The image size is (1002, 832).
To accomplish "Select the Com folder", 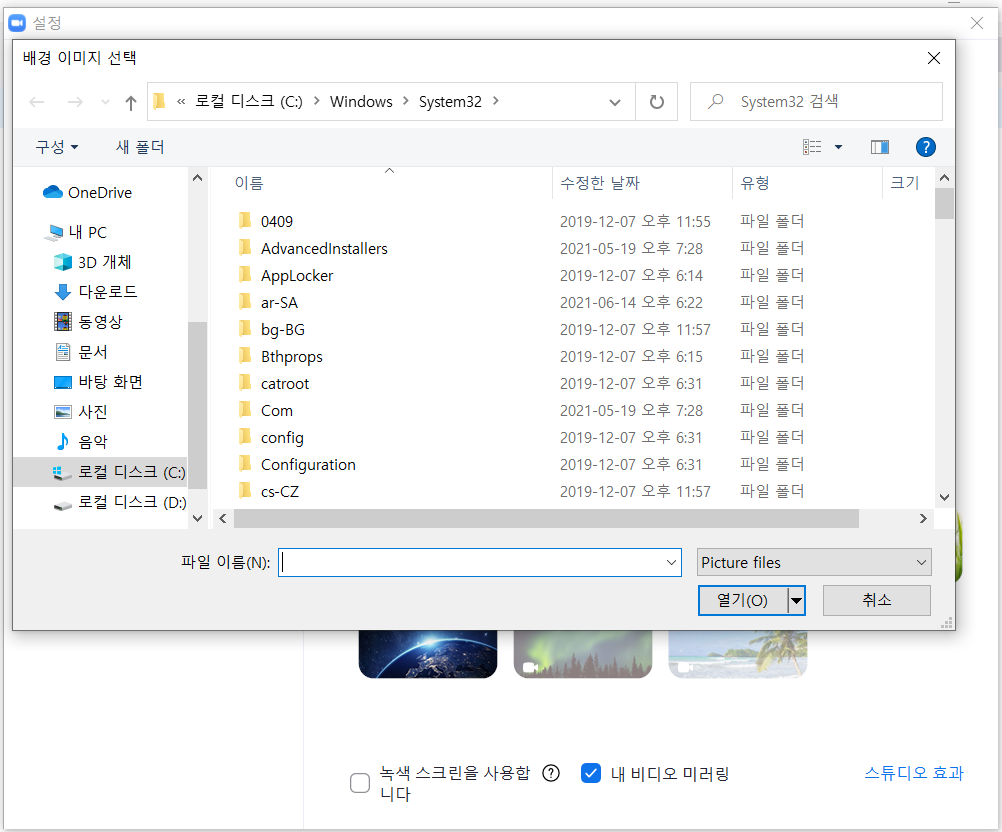I will 277,410.
